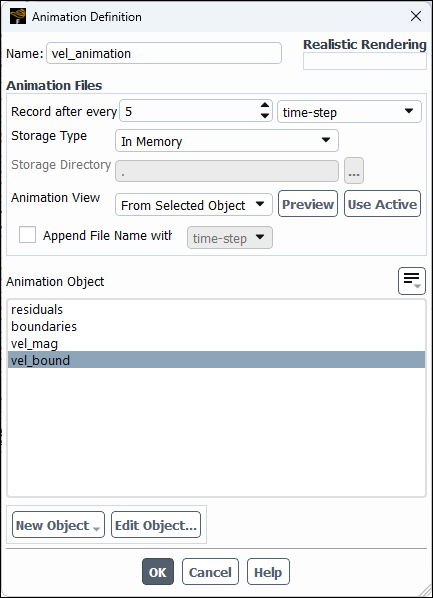Screen dimensions: 433x598
Task: Select vel_mag in Animation Object list
Action: click(216, 343)
